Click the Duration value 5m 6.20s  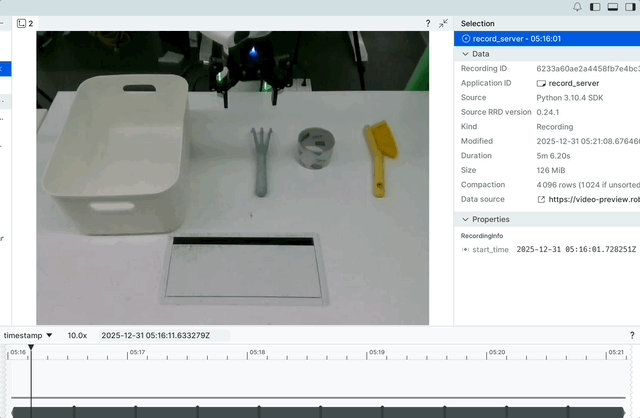pyautogui.click(x=553, y=156)
